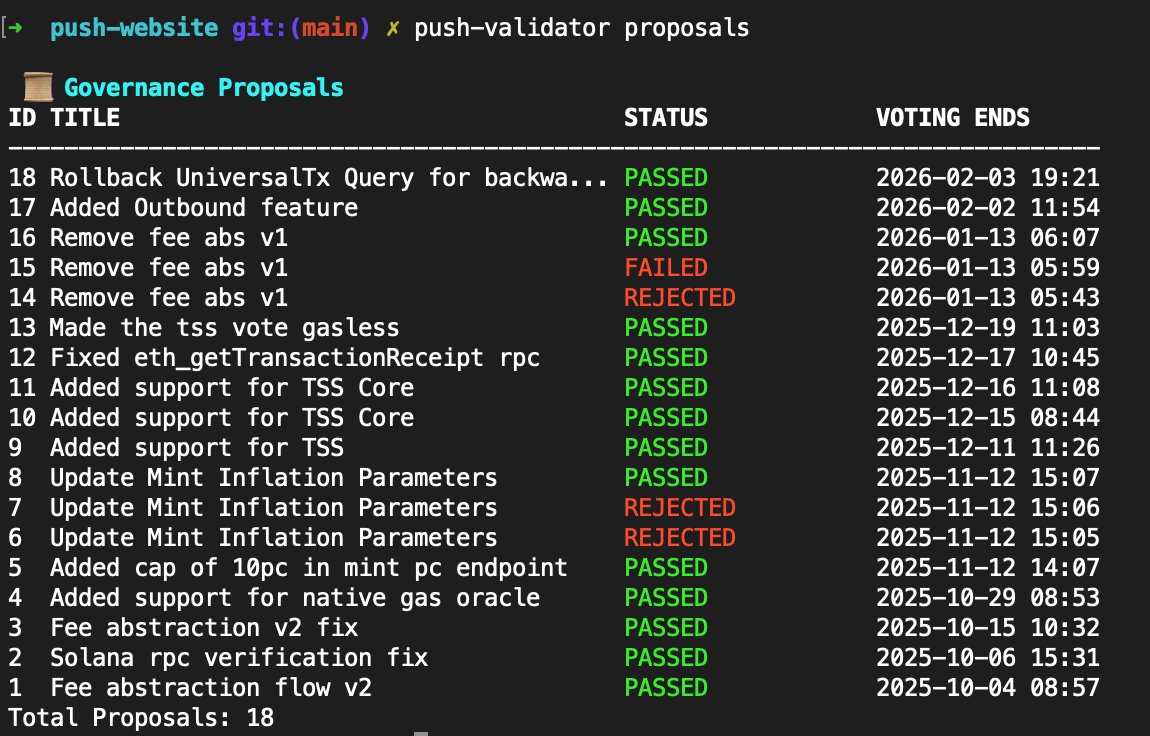
Task: Click date '2026-02-02 11:54'
Action: tap(988, 207)
